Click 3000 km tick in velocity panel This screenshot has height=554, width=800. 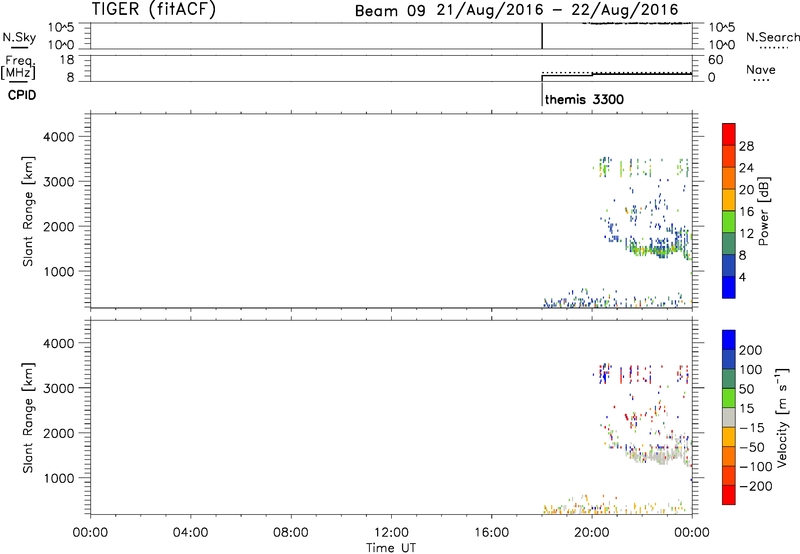click(59, 388)
